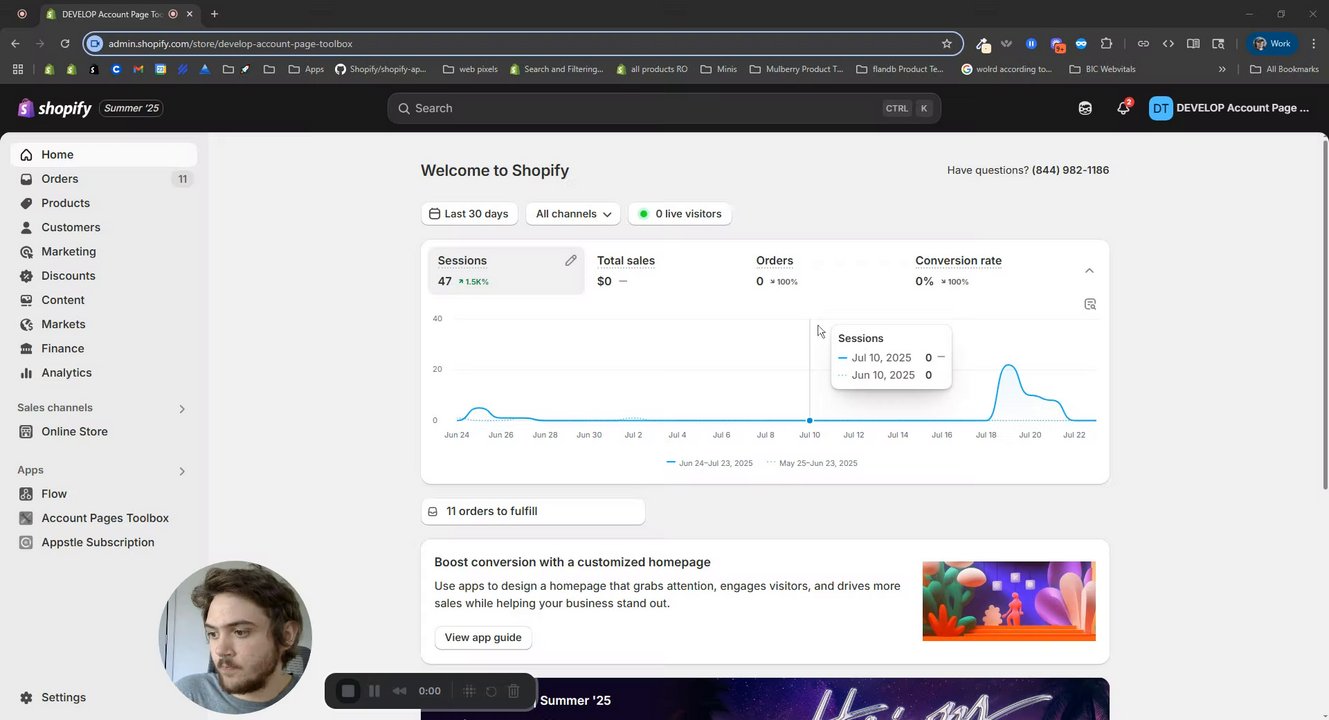This screenshot has width=1329, height=720.
Task: Open the All channels dropdown
Action: (573, 214)
